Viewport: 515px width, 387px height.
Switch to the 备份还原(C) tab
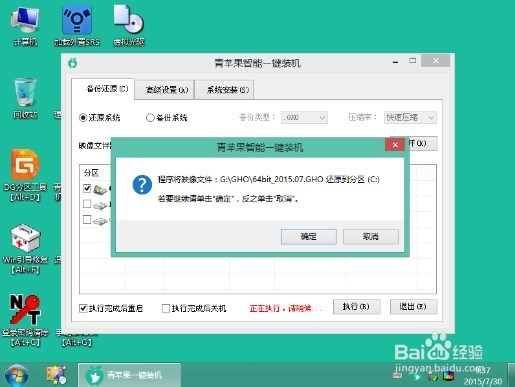(x=103, y=89)
